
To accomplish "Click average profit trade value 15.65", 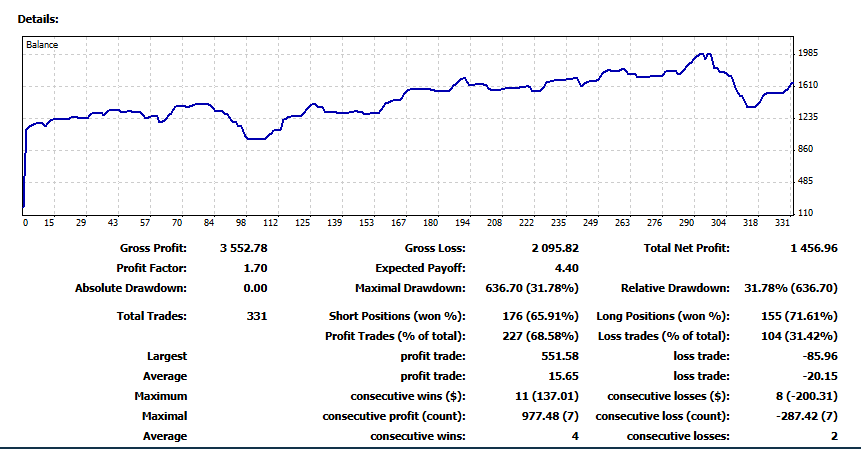I will pyautogui.click(x=563, y=376).
